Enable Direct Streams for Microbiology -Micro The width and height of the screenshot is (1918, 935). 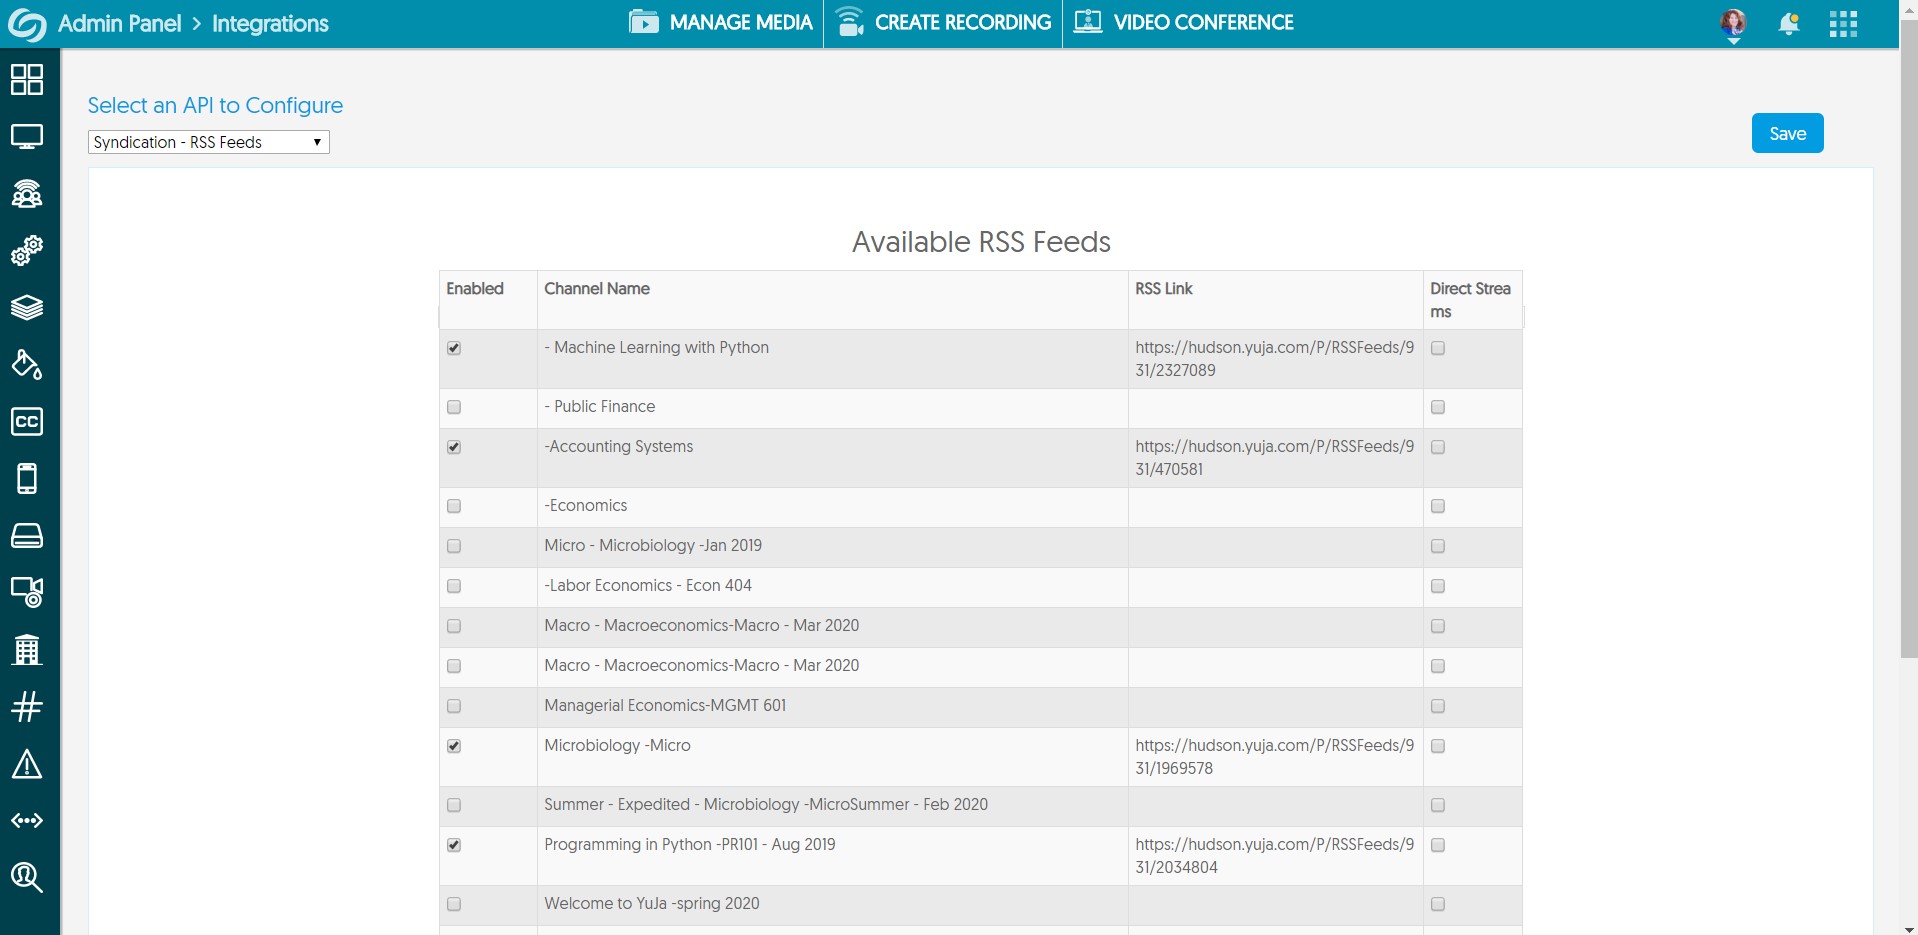point(1438,746)
